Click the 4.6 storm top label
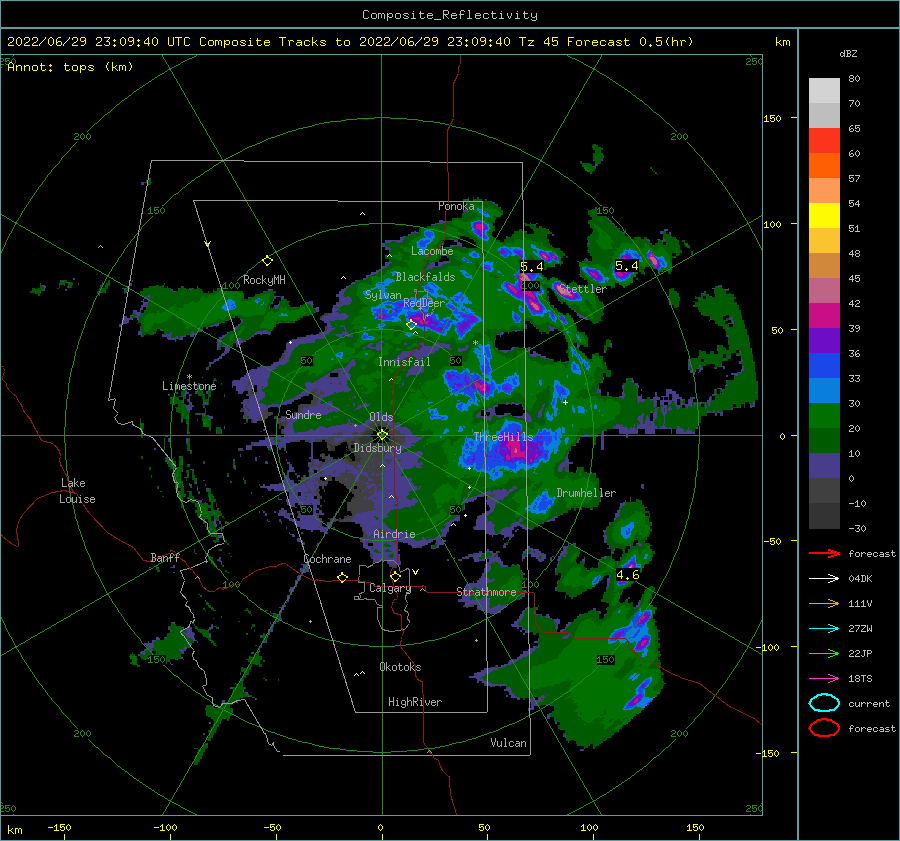This screenshot has width=900, height=841. [627, 575]
